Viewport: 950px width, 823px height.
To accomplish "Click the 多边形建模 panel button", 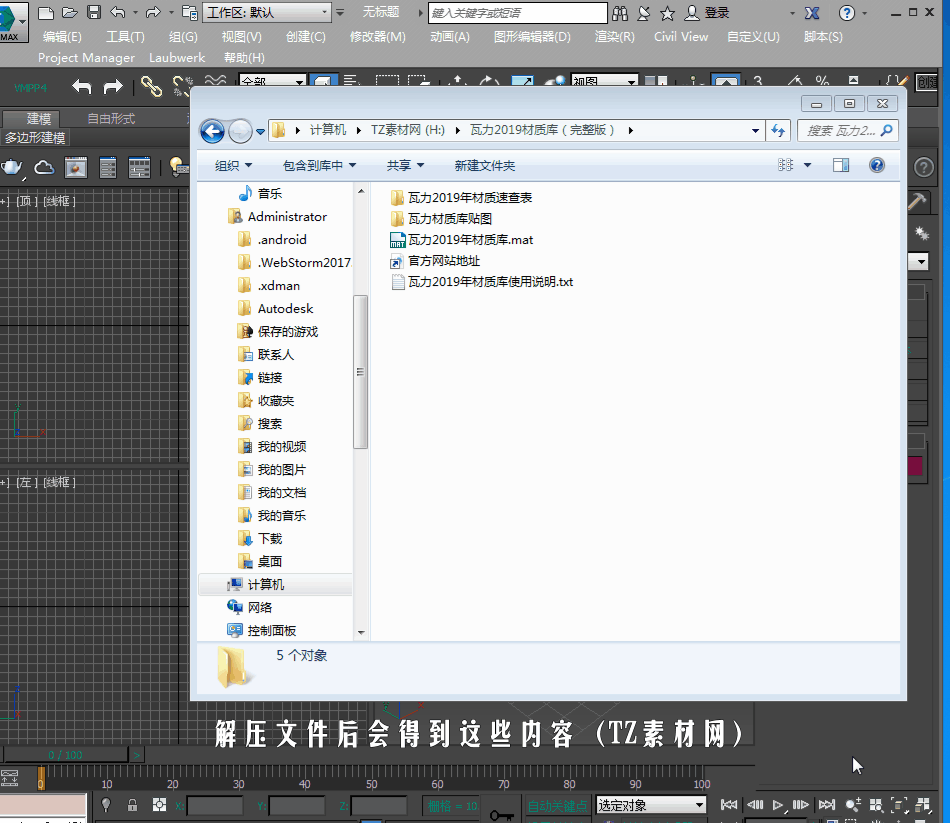I will pos(35,138).
